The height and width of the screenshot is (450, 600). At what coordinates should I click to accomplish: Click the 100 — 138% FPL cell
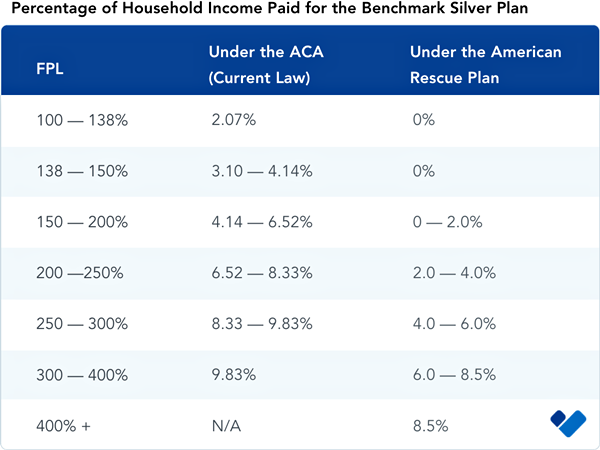coord(81,120)
